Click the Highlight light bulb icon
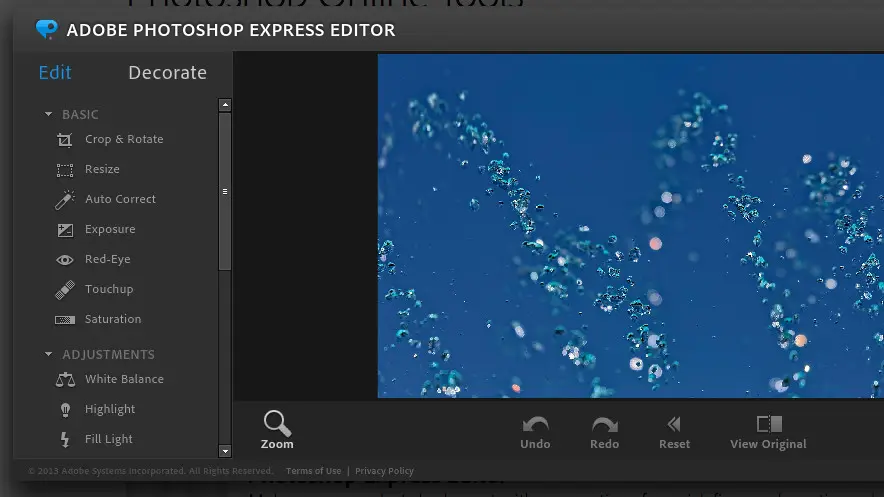 [x=65, y=410]
